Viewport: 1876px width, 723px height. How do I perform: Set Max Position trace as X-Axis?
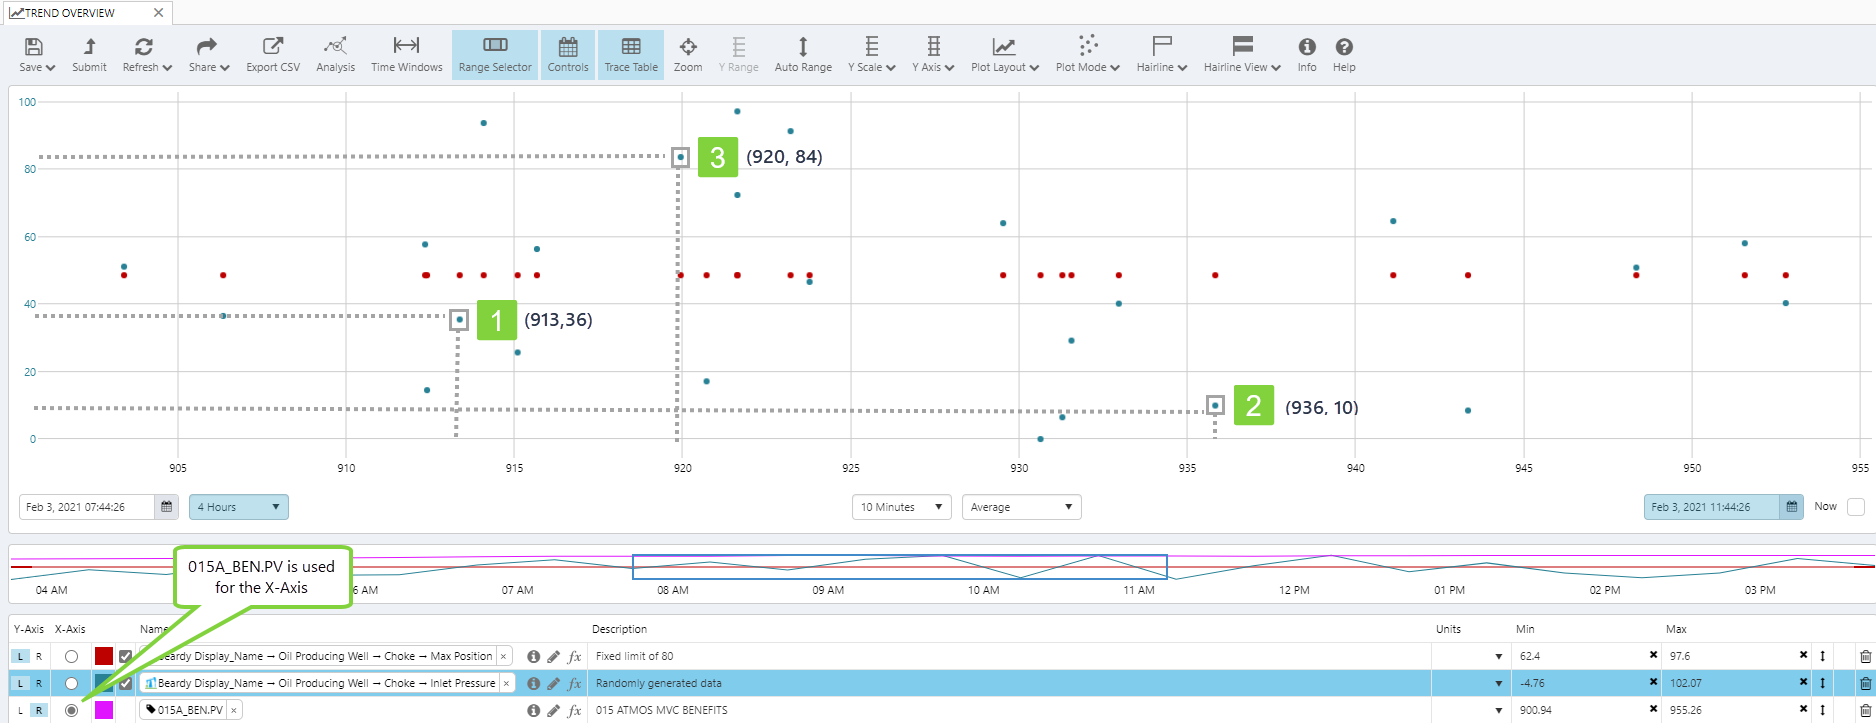pyautogui.click(x=71, y=657)
